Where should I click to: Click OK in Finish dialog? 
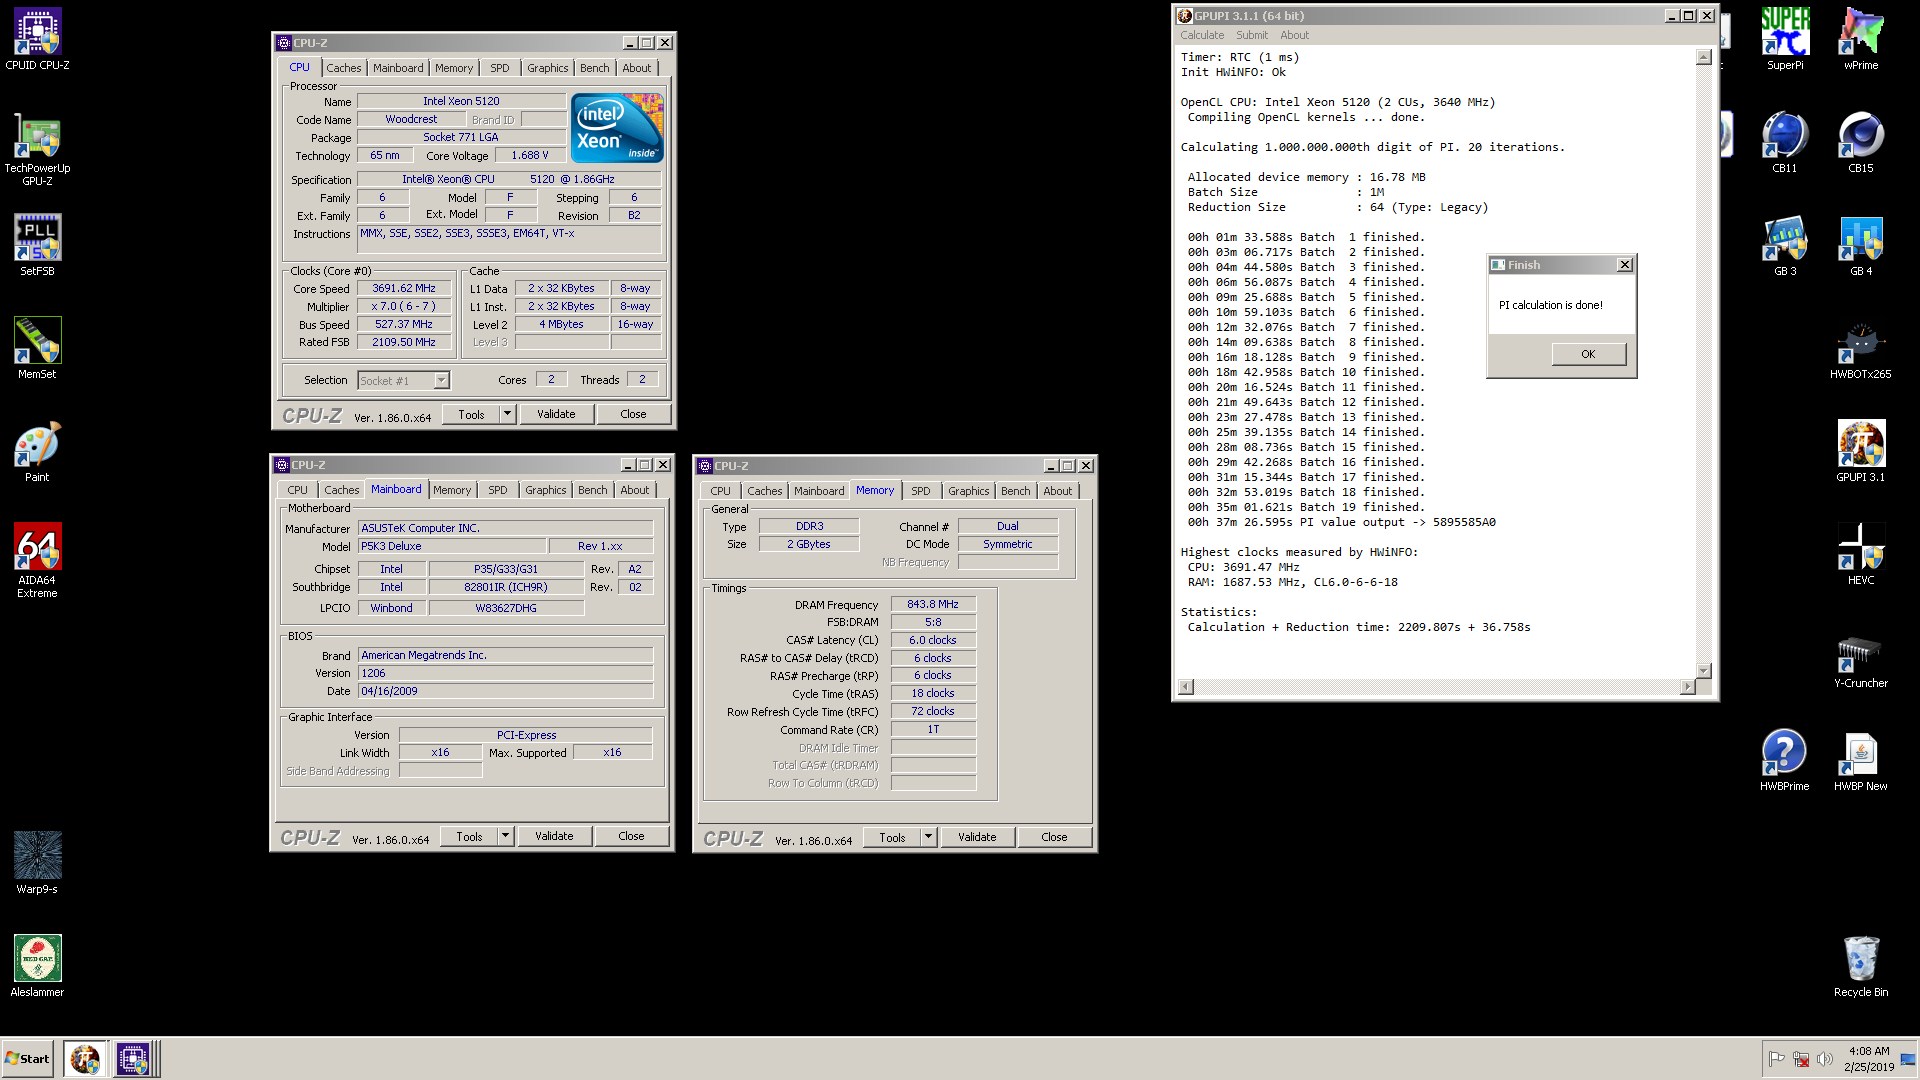coord(1588,354)
